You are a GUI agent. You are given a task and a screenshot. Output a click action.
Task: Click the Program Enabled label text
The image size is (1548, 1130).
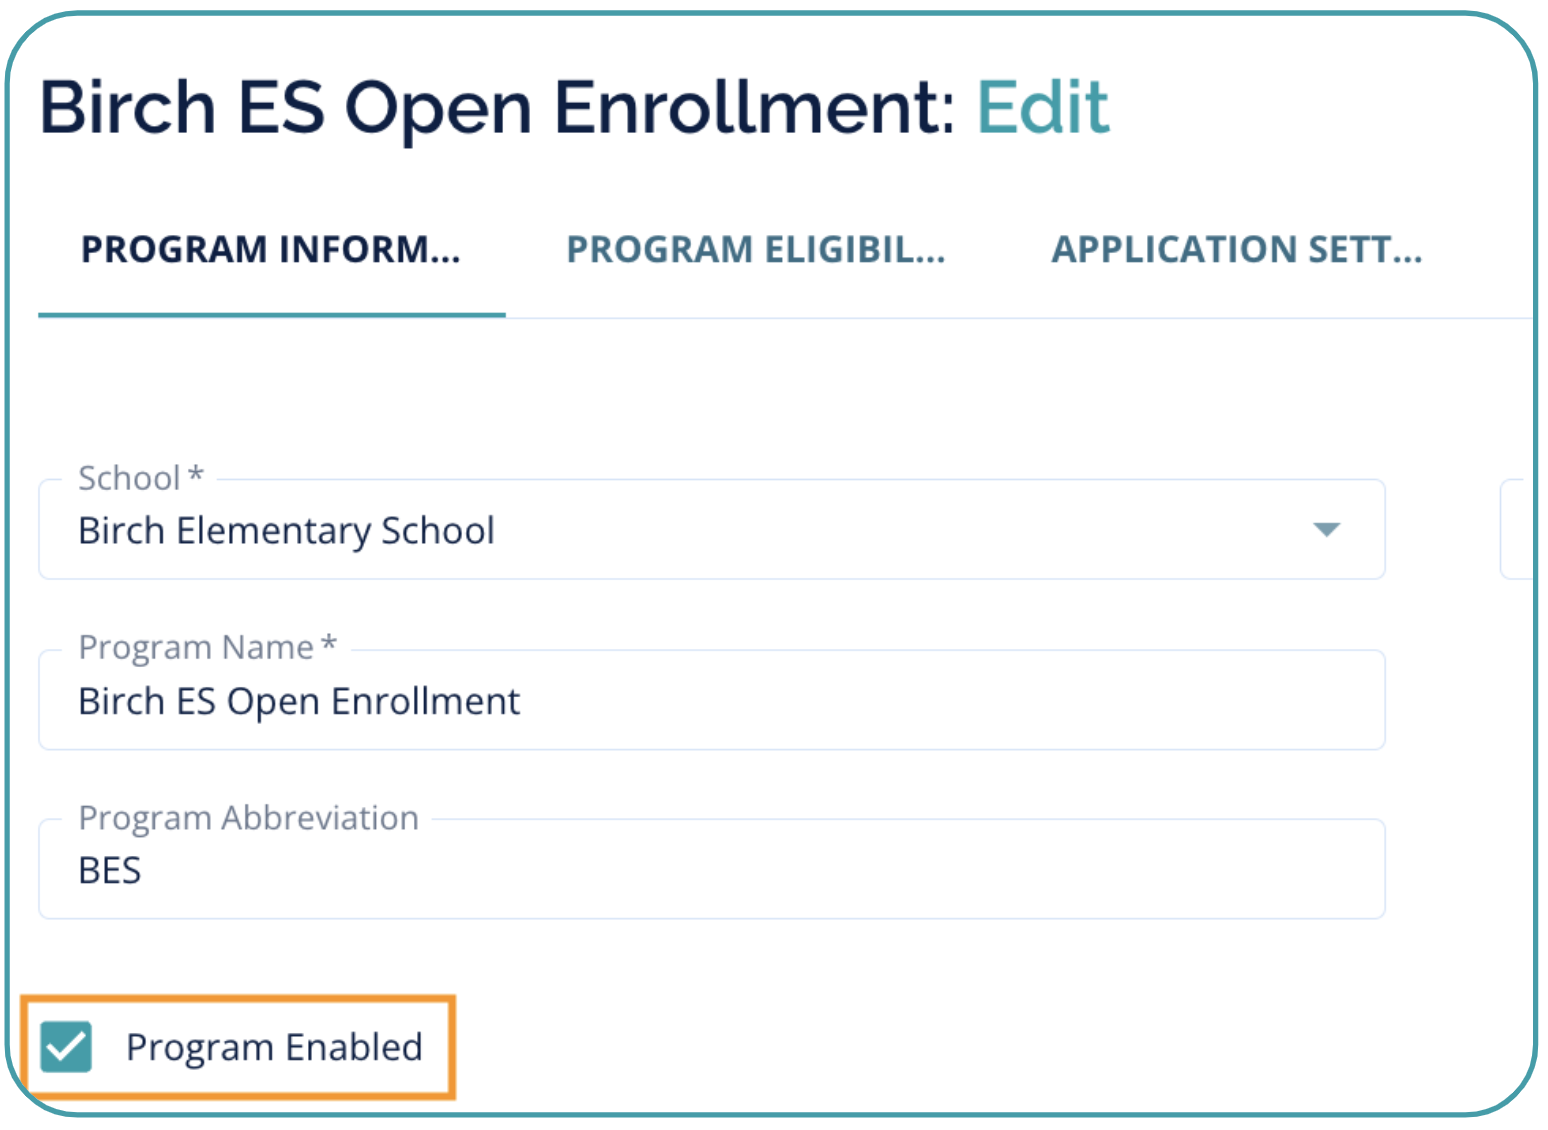pos(274,1047)
